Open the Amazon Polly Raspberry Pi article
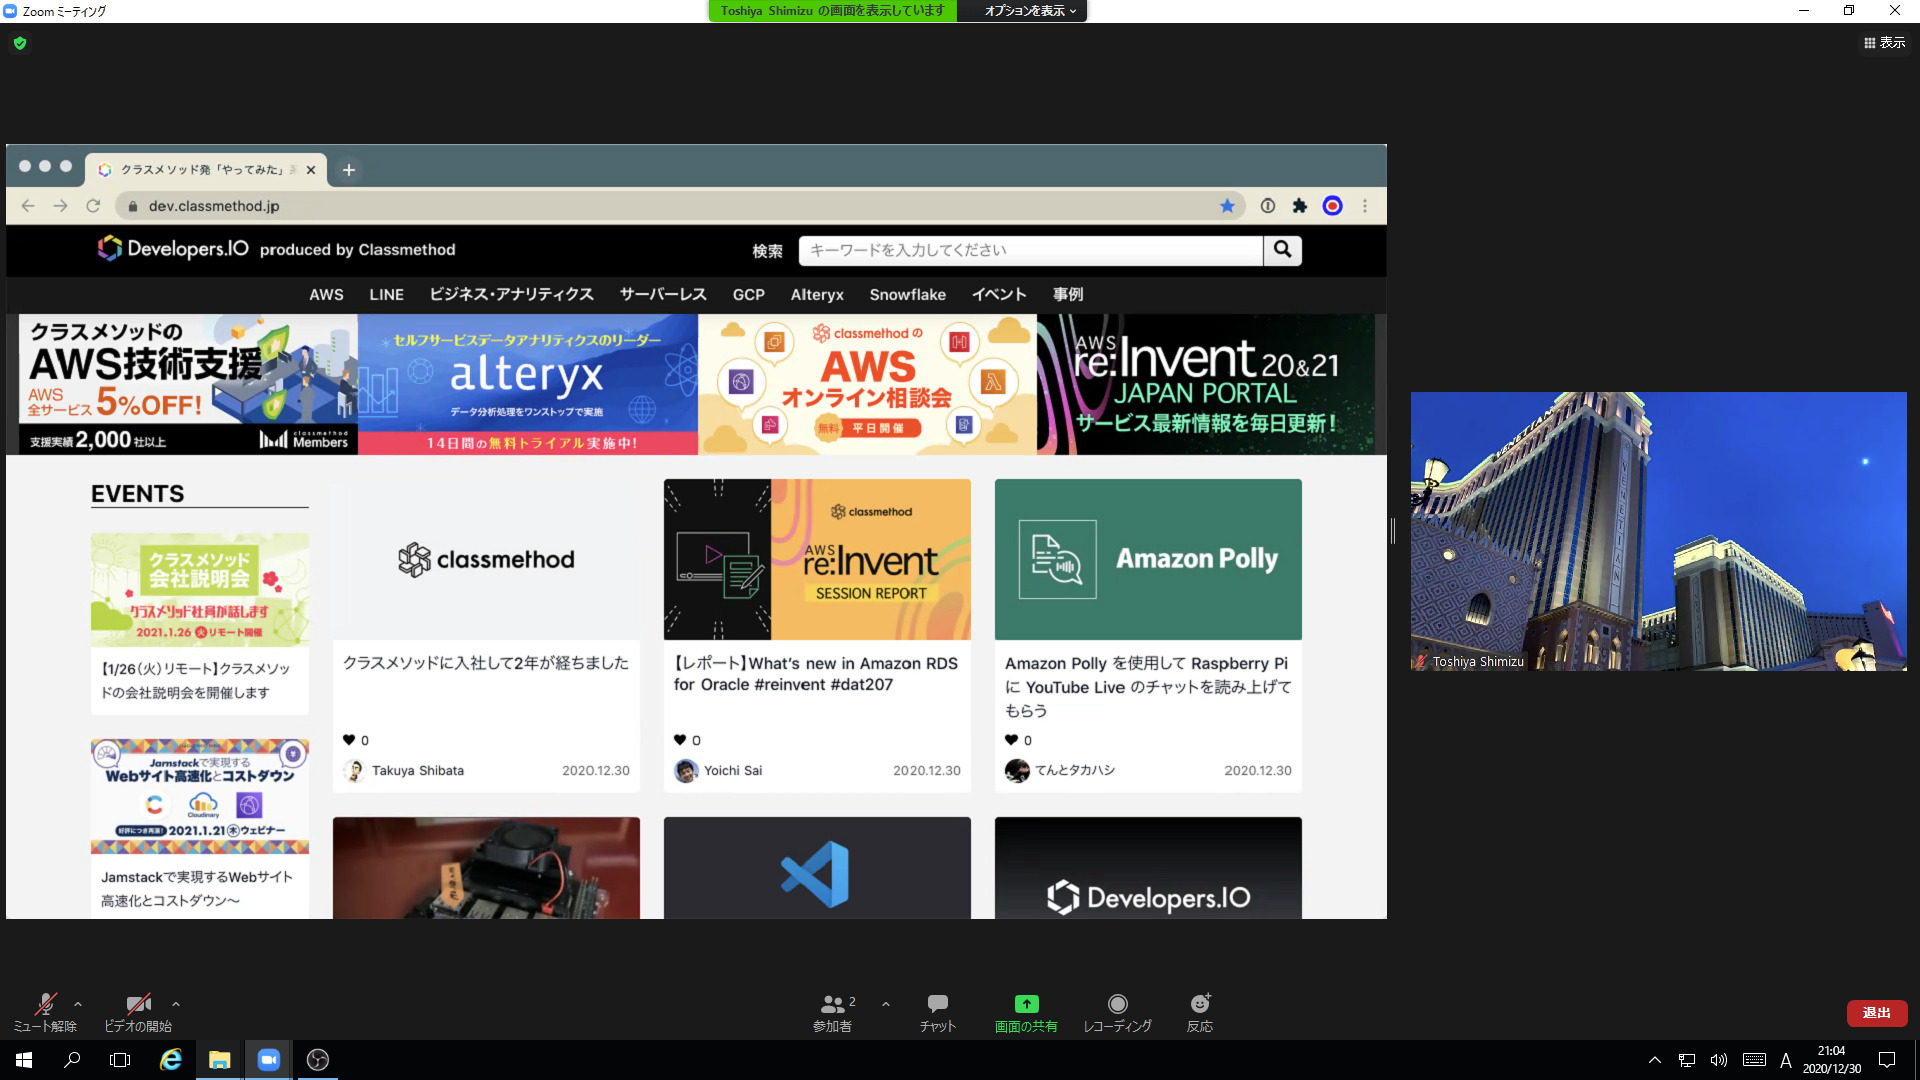1920x1080 pixels. click(1148, 687)
